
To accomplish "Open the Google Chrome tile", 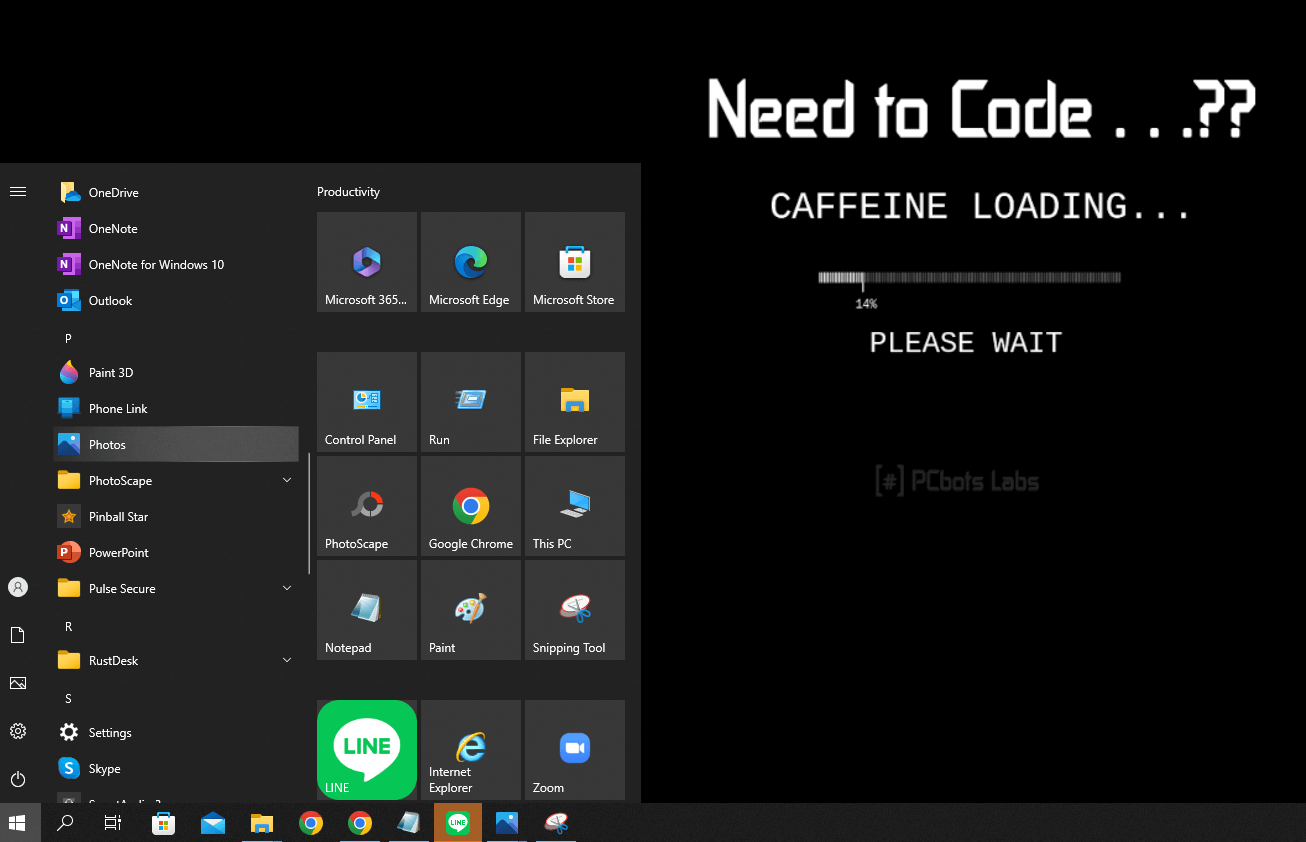I will pyautogui.click(x=470, y=506).
